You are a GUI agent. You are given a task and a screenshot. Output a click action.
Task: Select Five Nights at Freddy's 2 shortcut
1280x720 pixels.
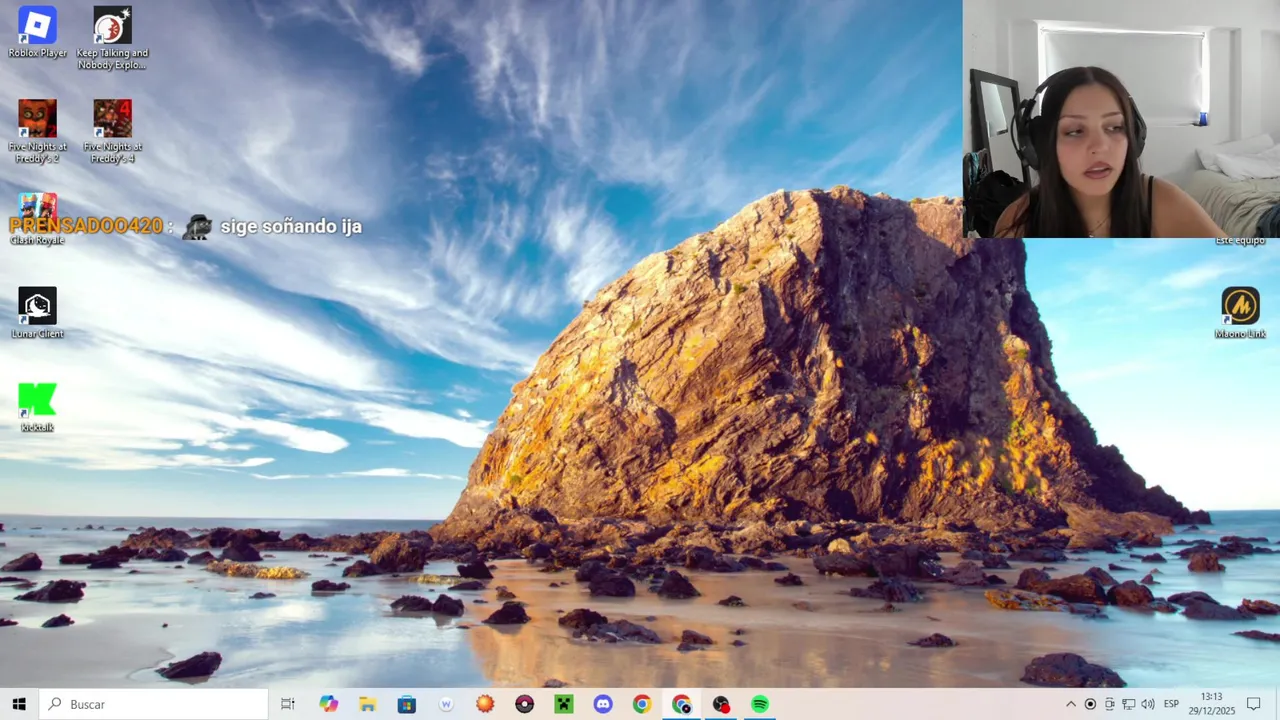37,131
